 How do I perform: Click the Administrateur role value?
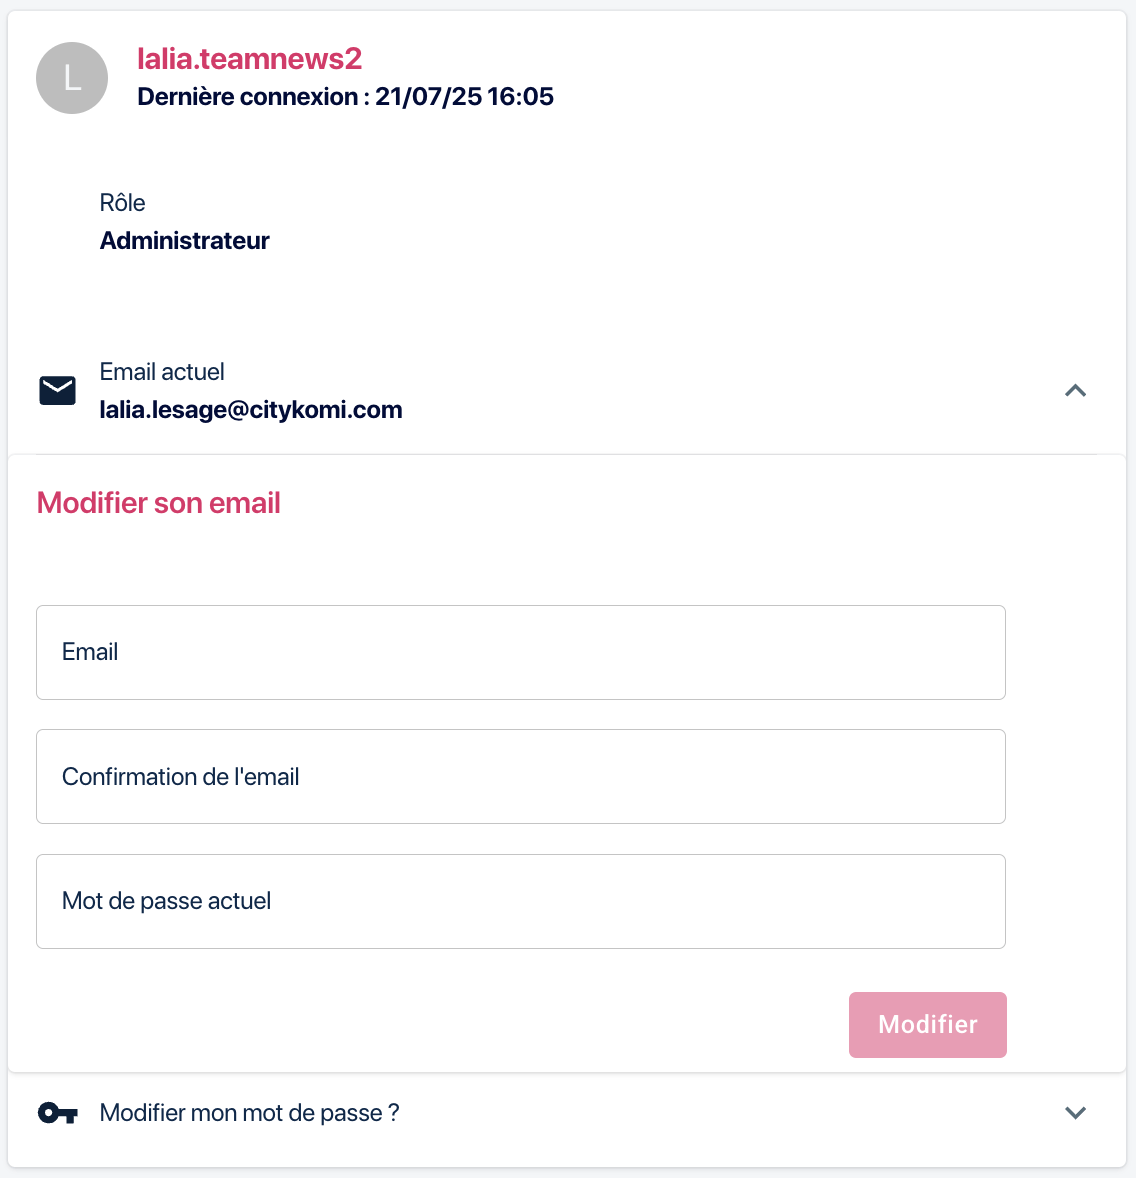click(184, 241)
